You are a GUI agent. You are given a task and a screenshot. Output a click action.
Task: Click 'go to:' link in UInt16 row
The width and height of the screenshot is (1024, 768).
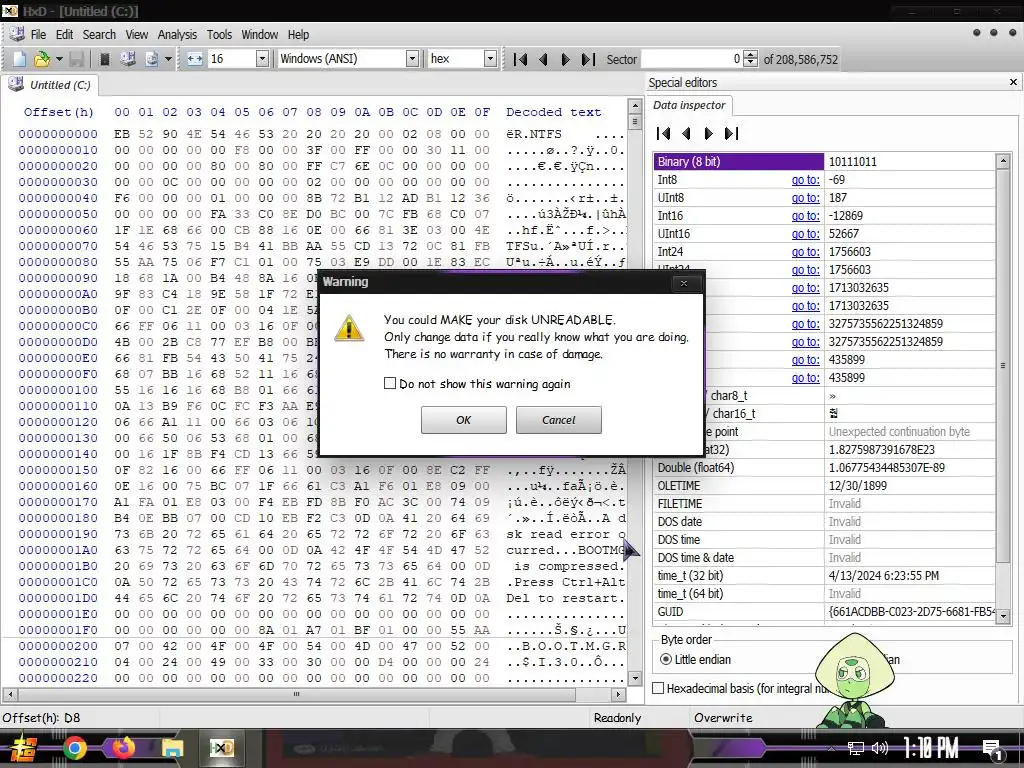pos(805,234)
